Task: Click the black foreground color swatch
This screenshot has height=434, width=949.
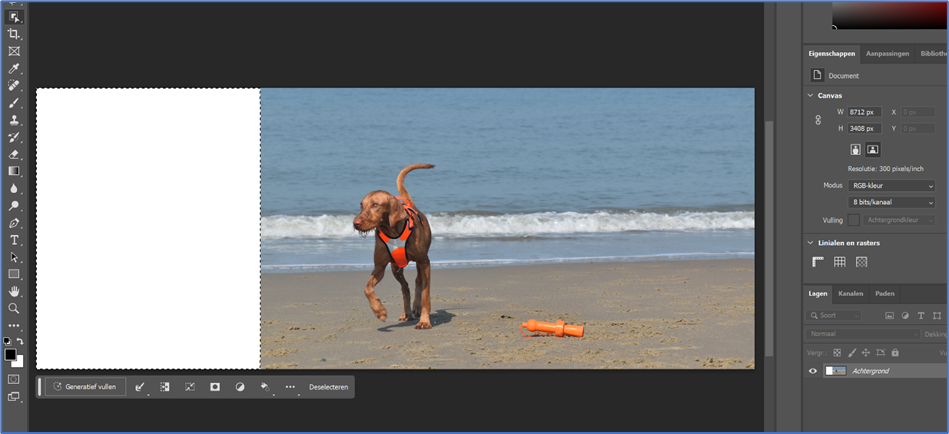Action: [10, 355]
